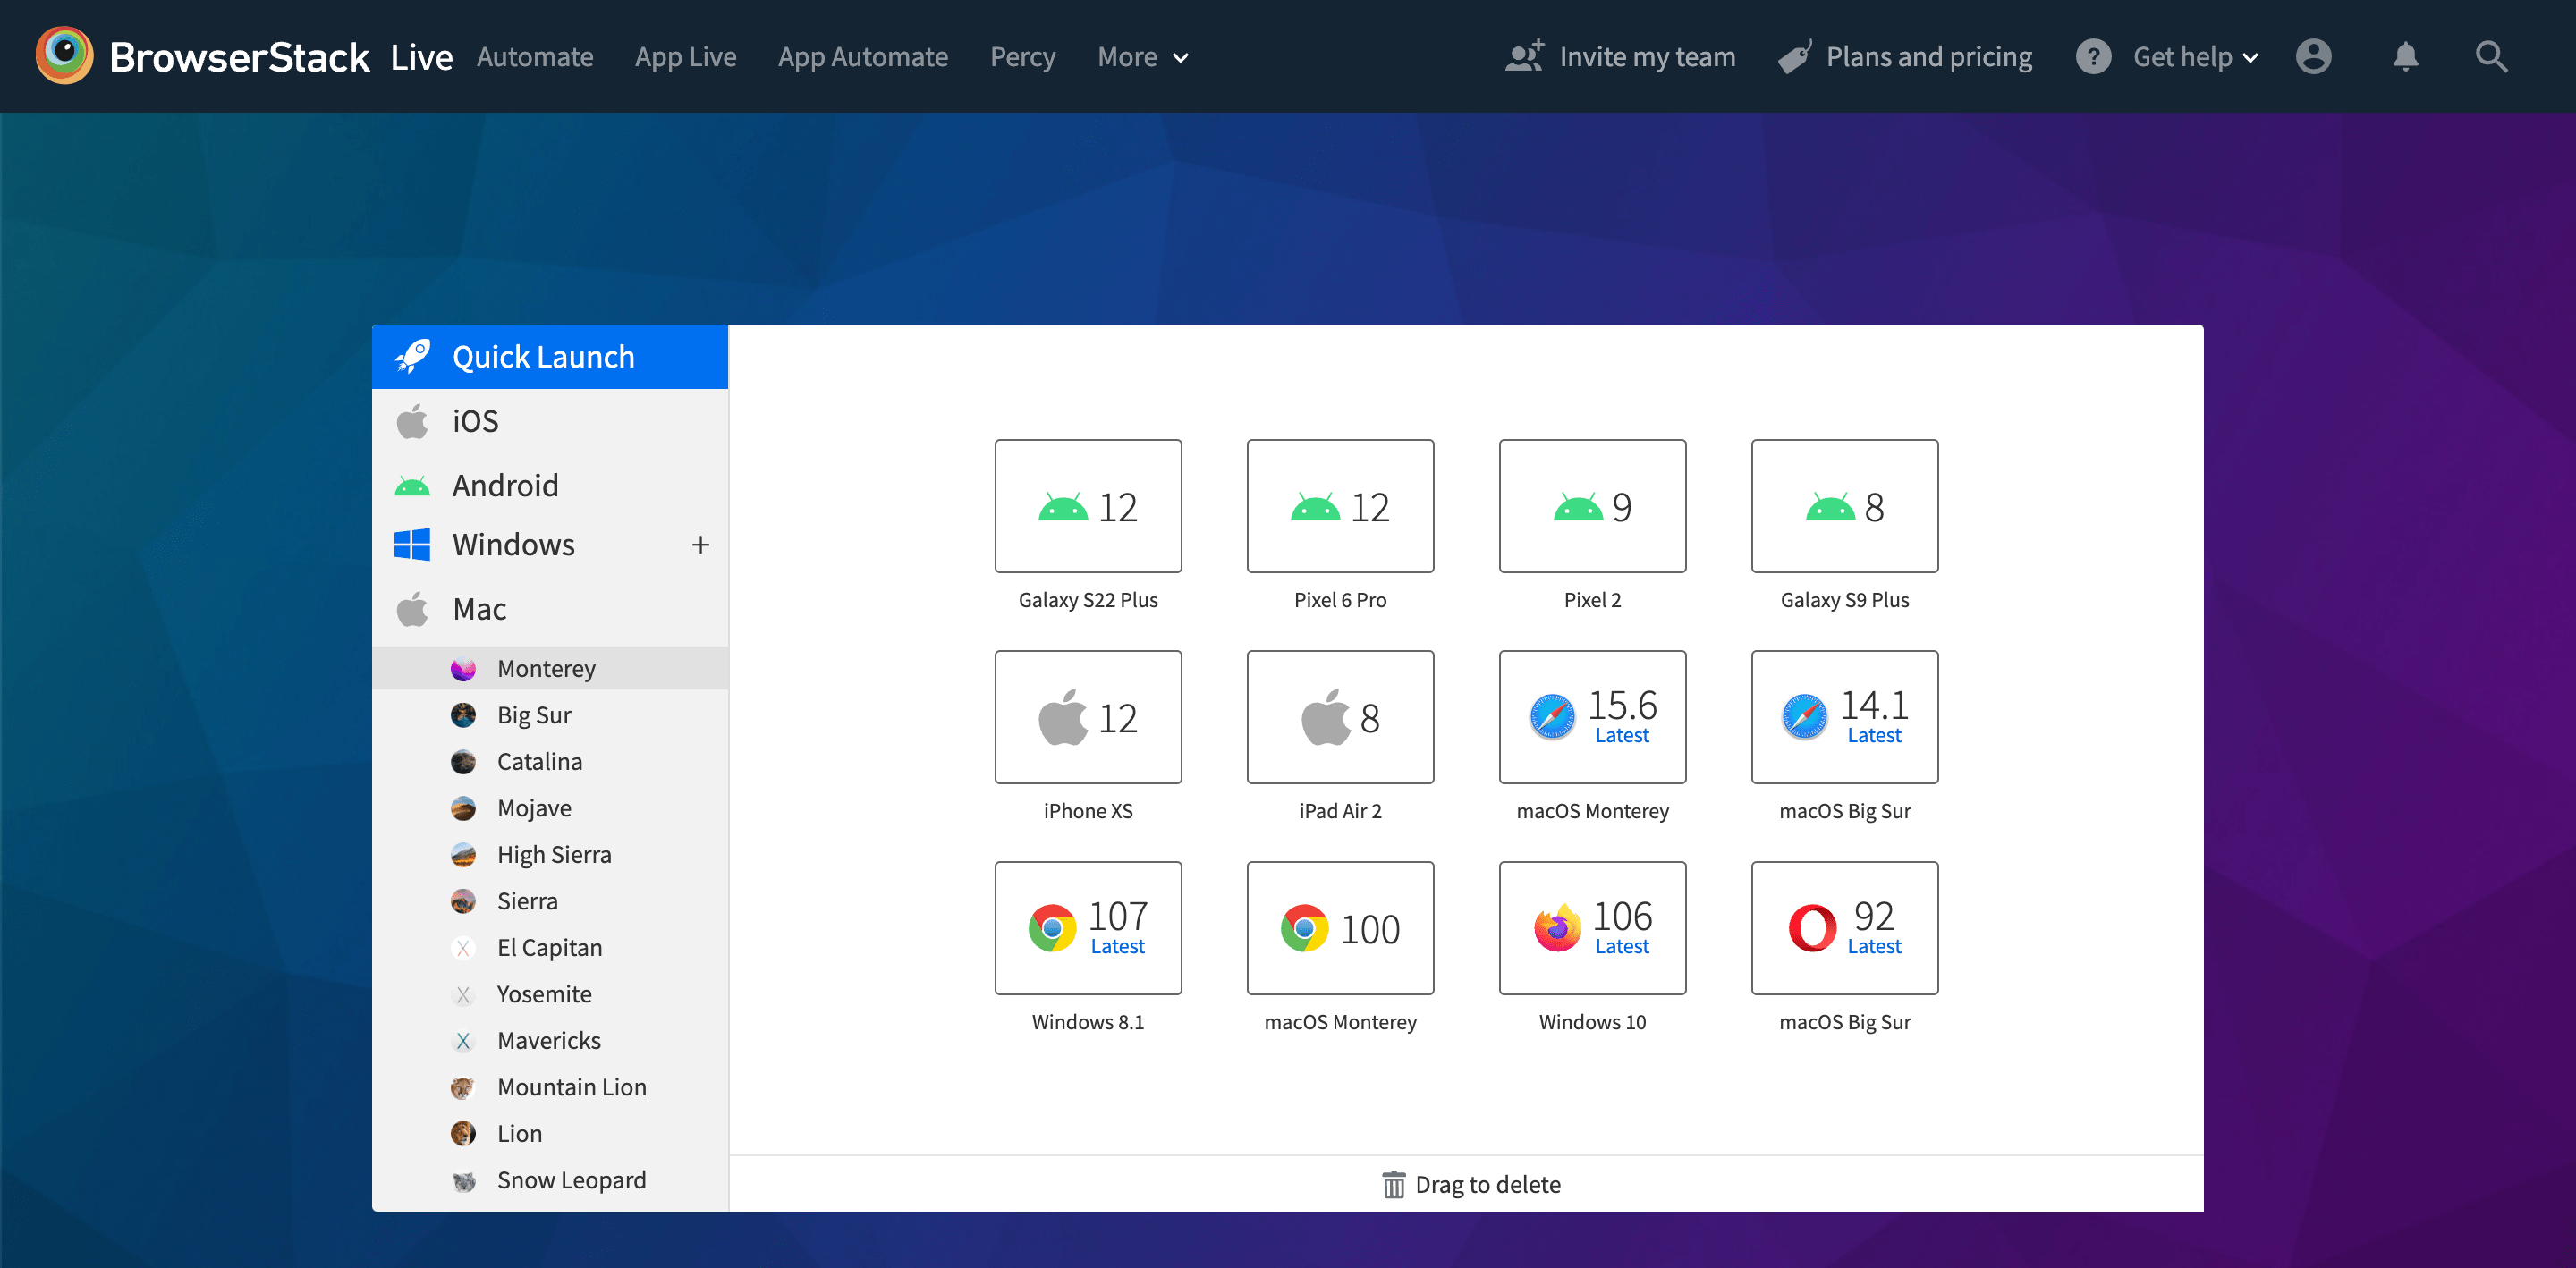Expand the More navigation menu
The height and width of the screenshot is (1268, 2576).
click(x=1142, y=57)
